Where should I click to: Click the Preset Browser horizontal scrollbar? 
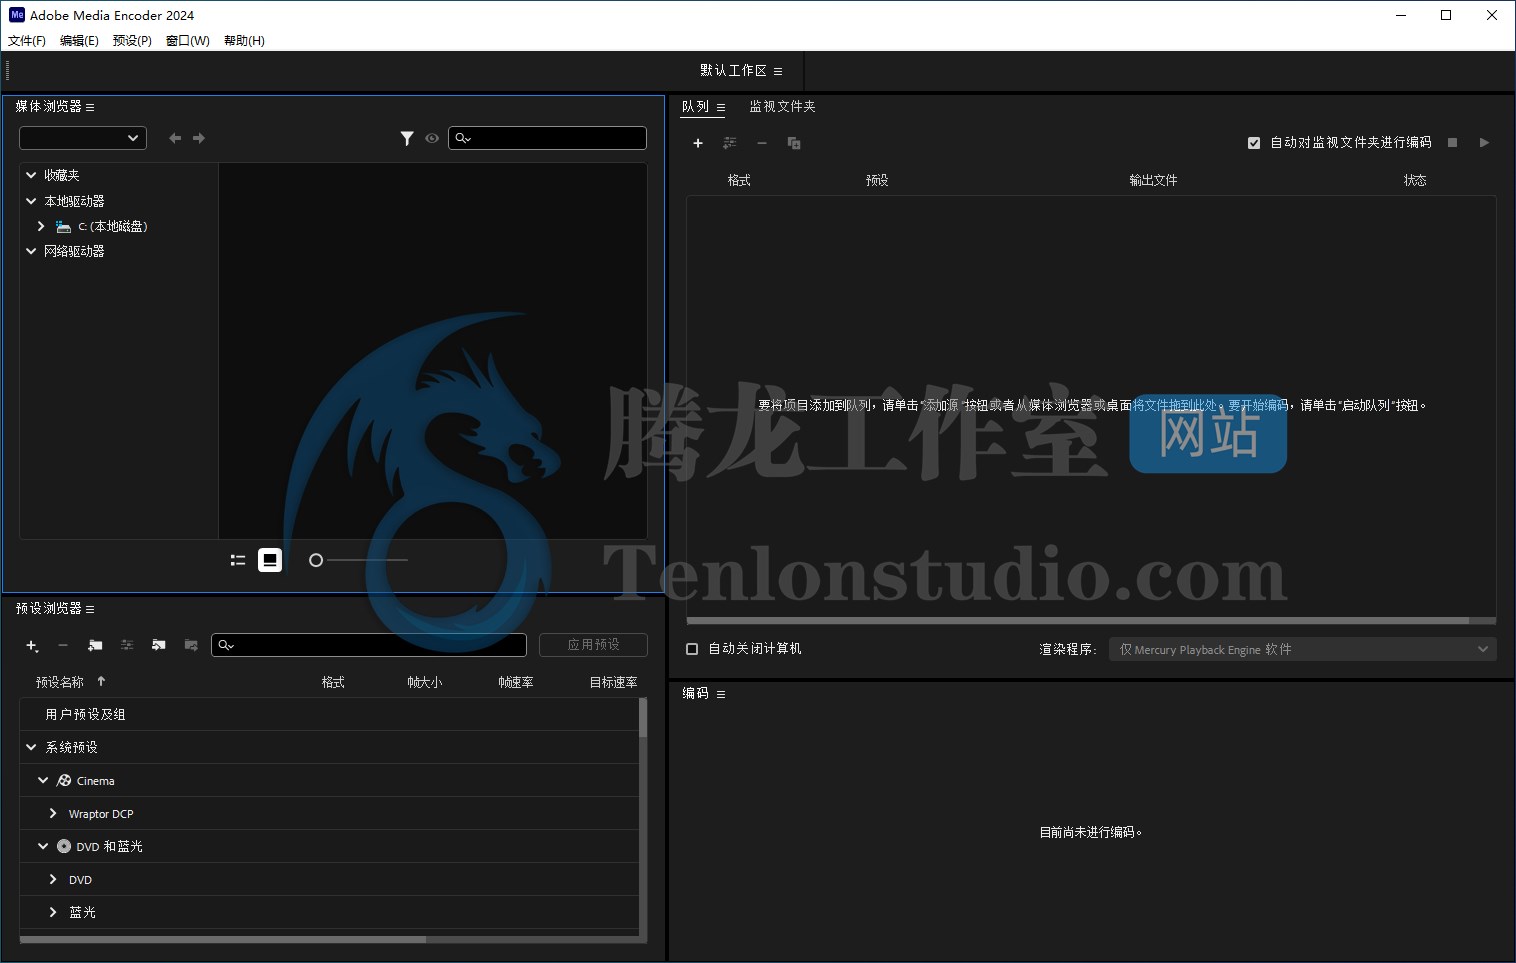[222, 939]
